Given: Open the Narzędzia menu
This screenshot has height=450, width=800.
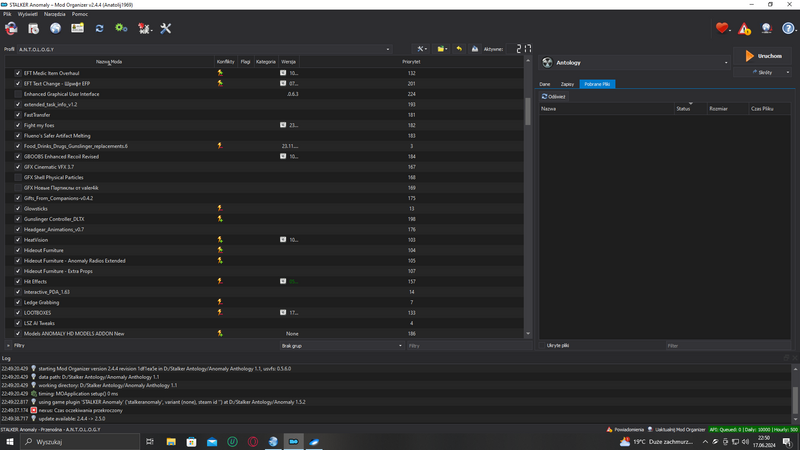Looking at the screenshot, I should coord(54,15).
